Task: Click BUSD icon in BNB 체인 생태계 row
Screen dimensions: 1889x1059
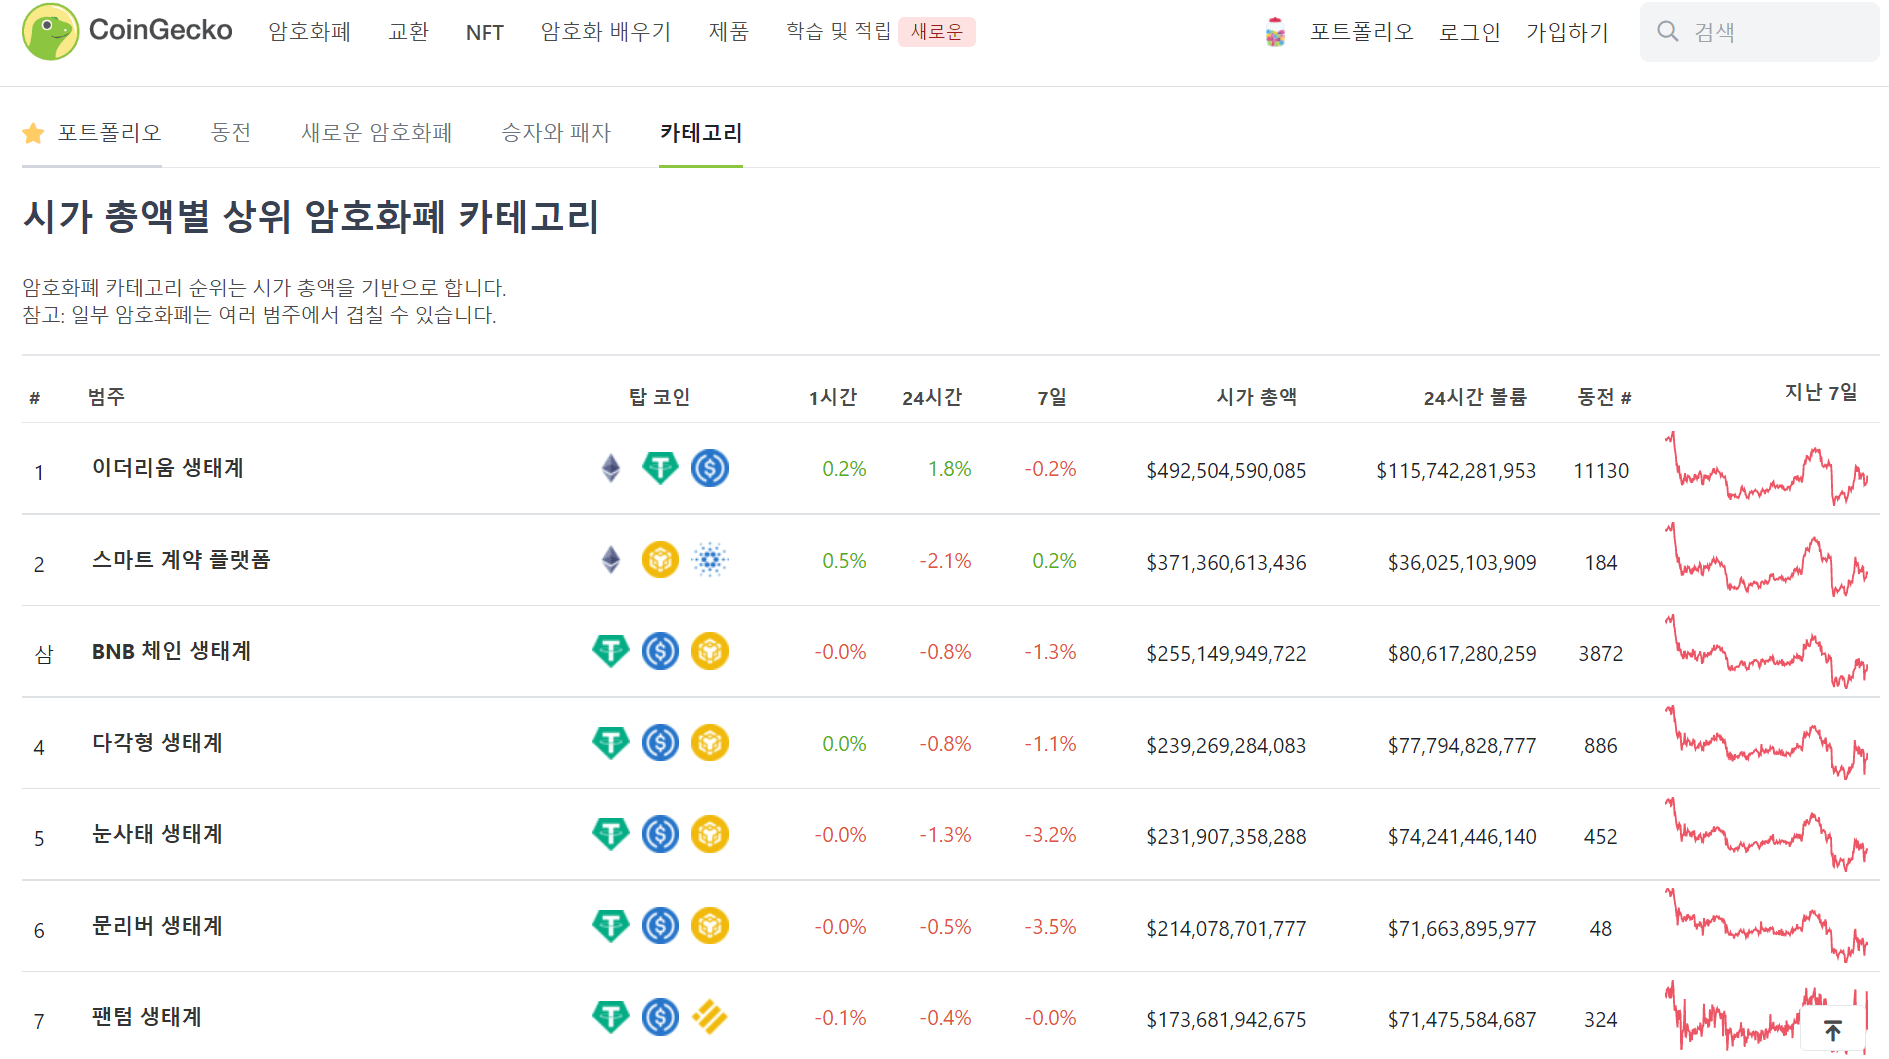Action: pos(710,651)
